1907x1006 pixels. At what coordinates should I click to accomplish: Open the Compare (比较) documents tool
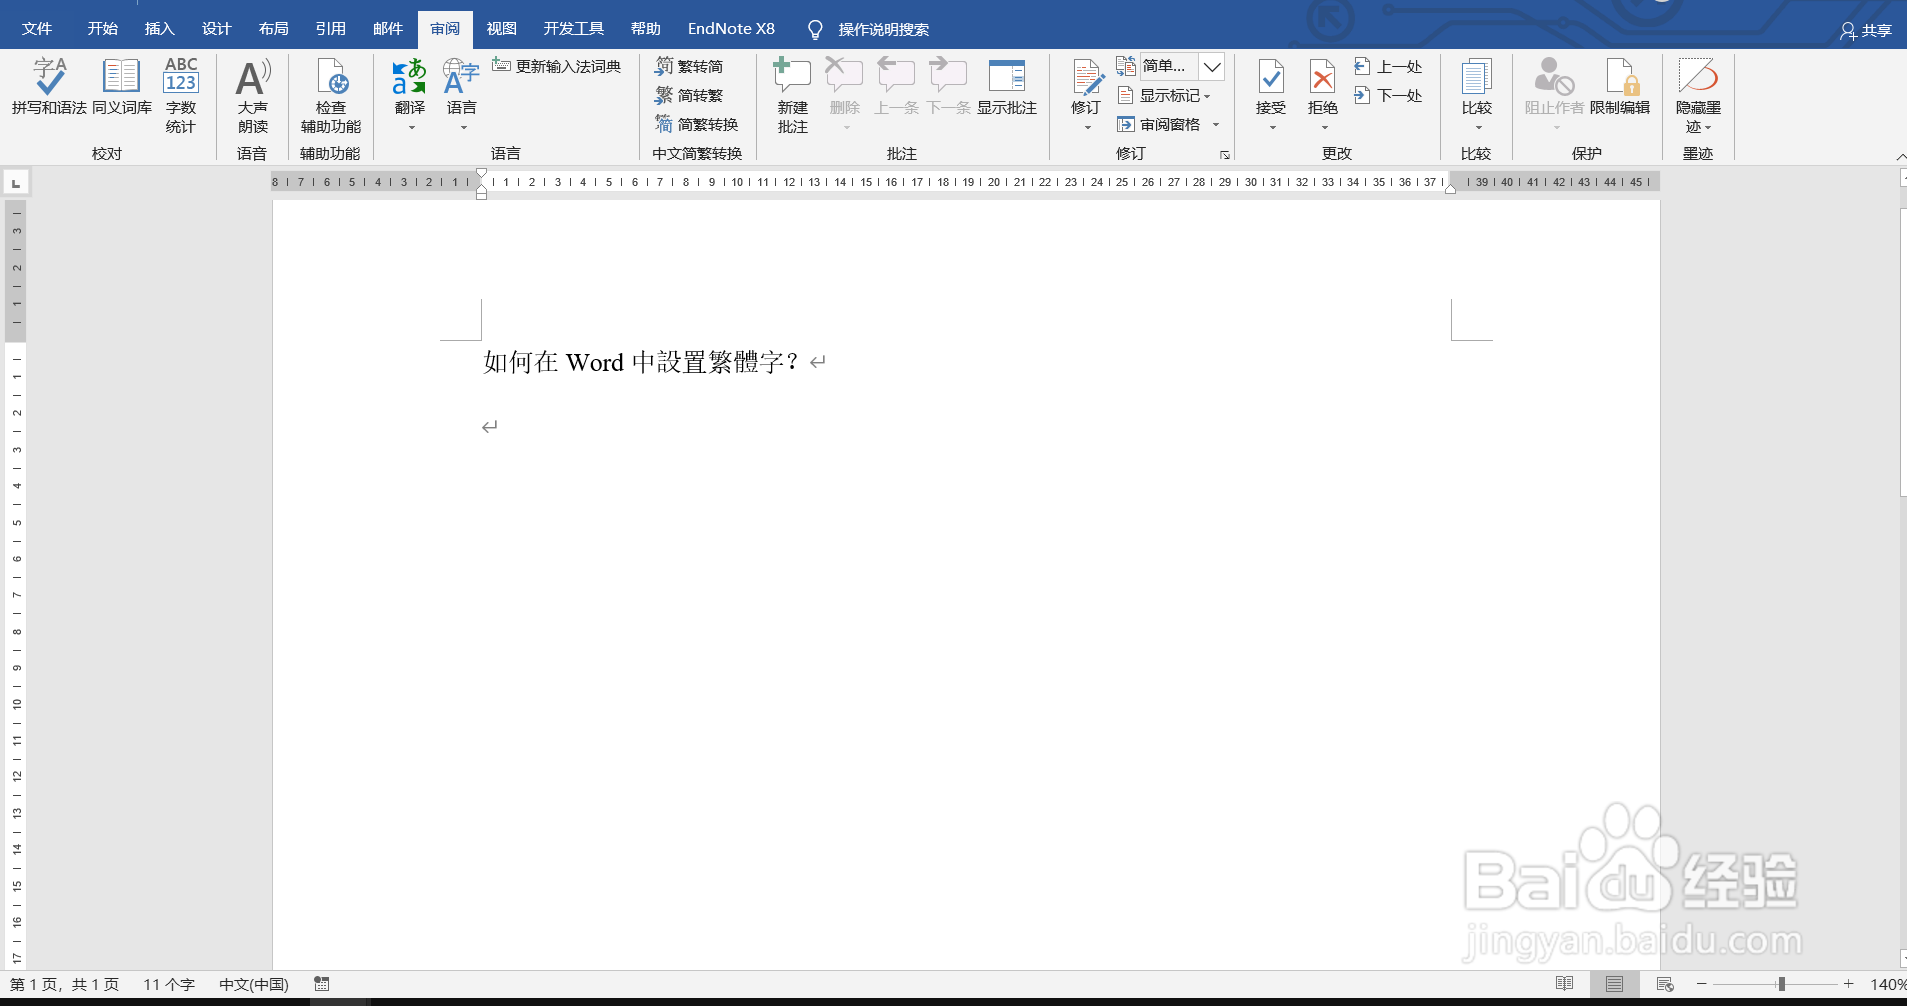click(x=1477, y=87)
